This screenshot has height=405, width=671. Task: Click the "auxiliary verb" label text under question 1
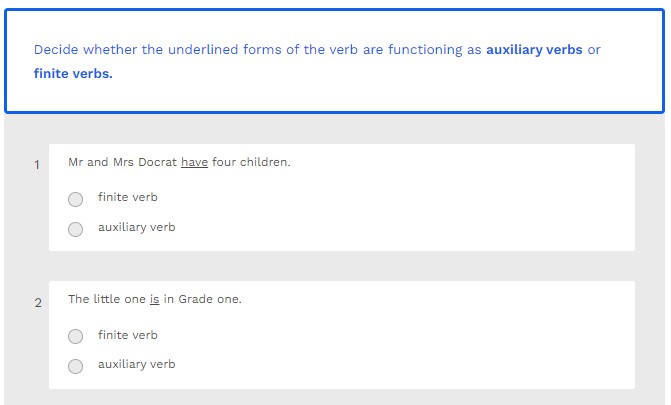(136, 227)
